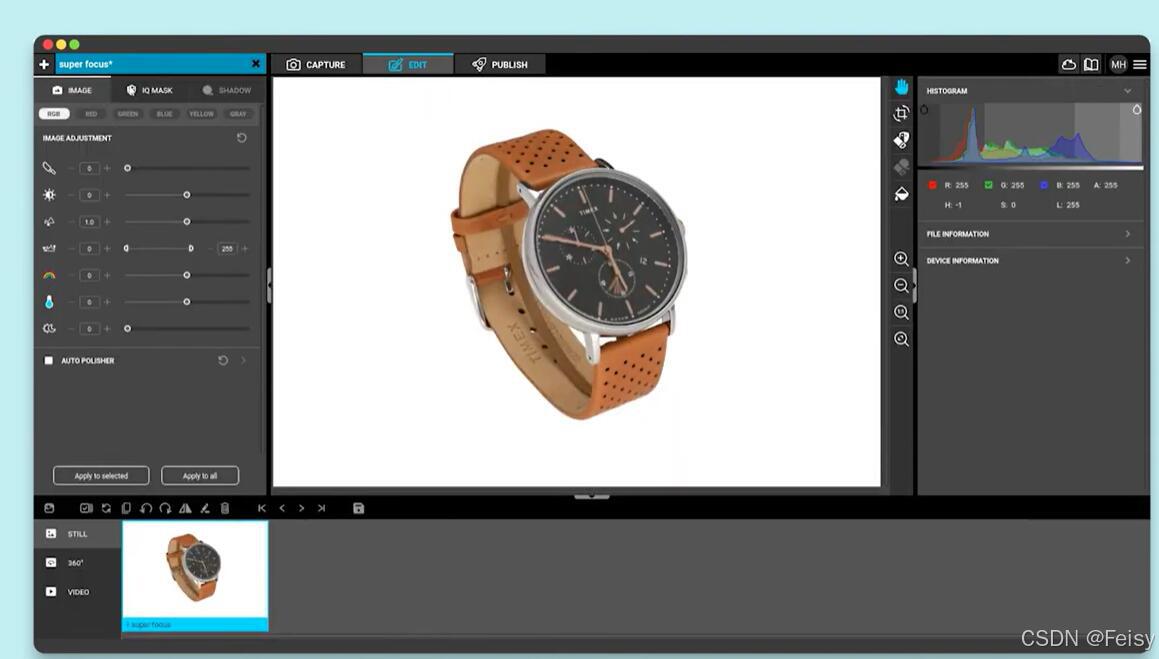Select the hand pan tool
This screenshot has width=1159, height=659.
[x=901, y=87]
